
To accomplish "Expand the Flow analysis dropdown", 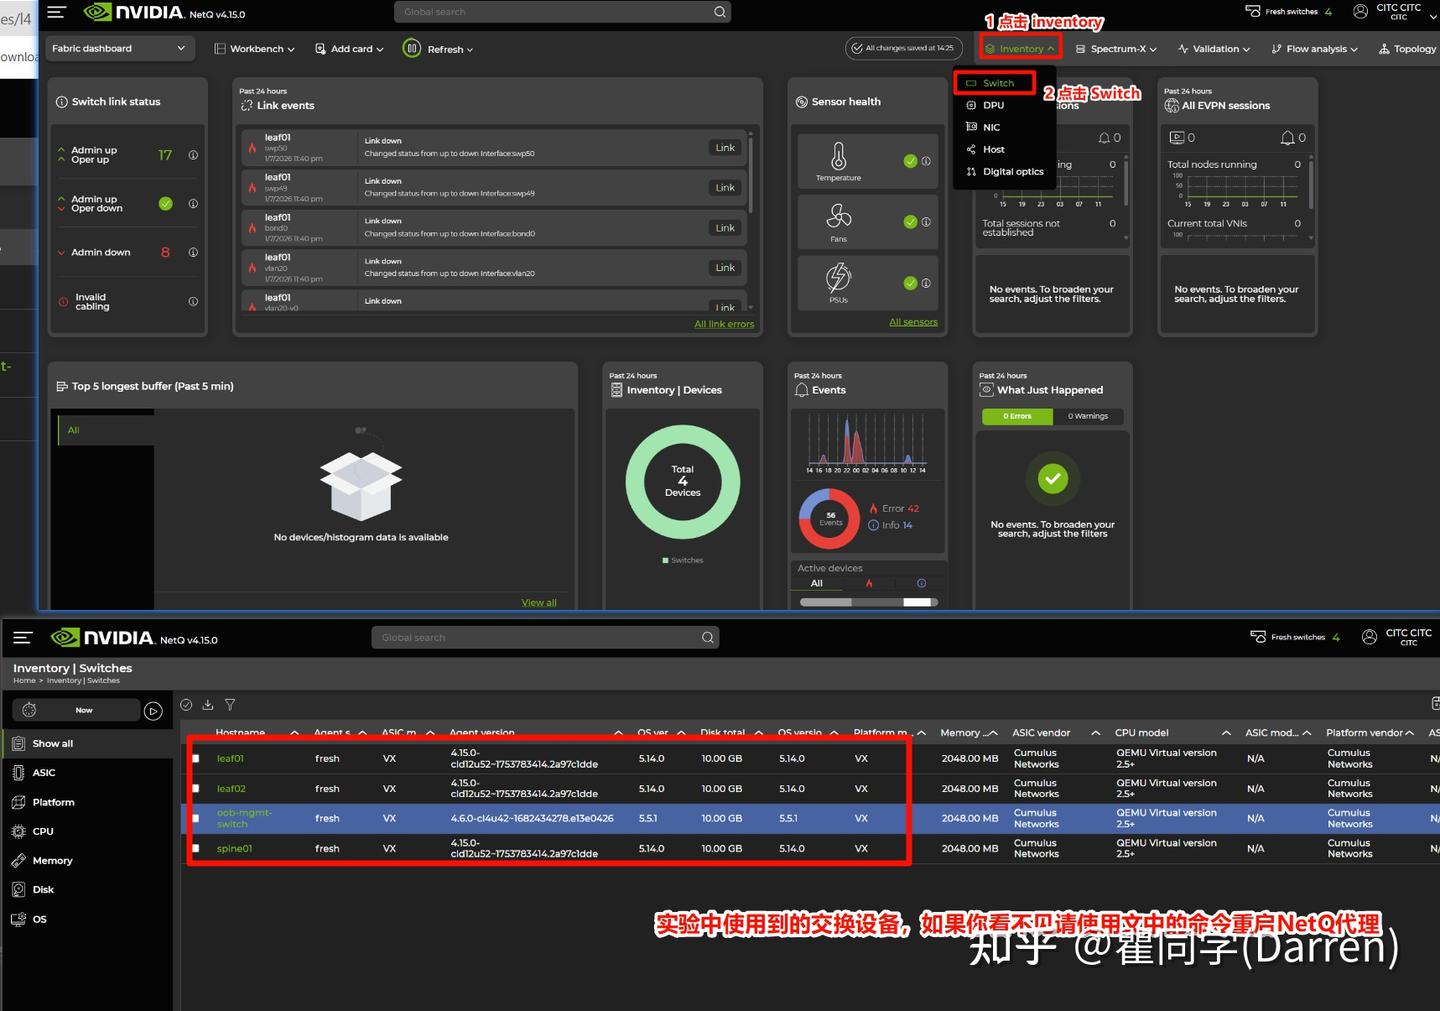I will 1314,48.
